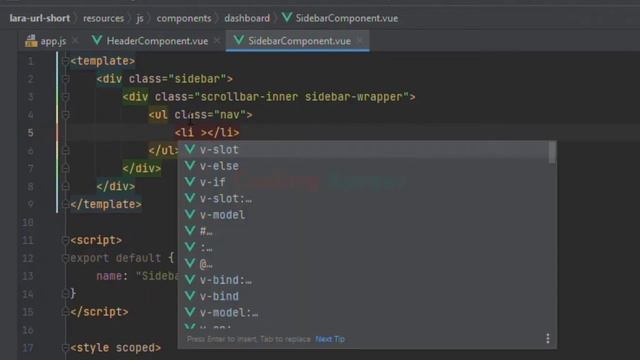640x360 pixels.
Task: Click the Vue icon on SidebarComponent.vue tab
Action: [239, 40]
